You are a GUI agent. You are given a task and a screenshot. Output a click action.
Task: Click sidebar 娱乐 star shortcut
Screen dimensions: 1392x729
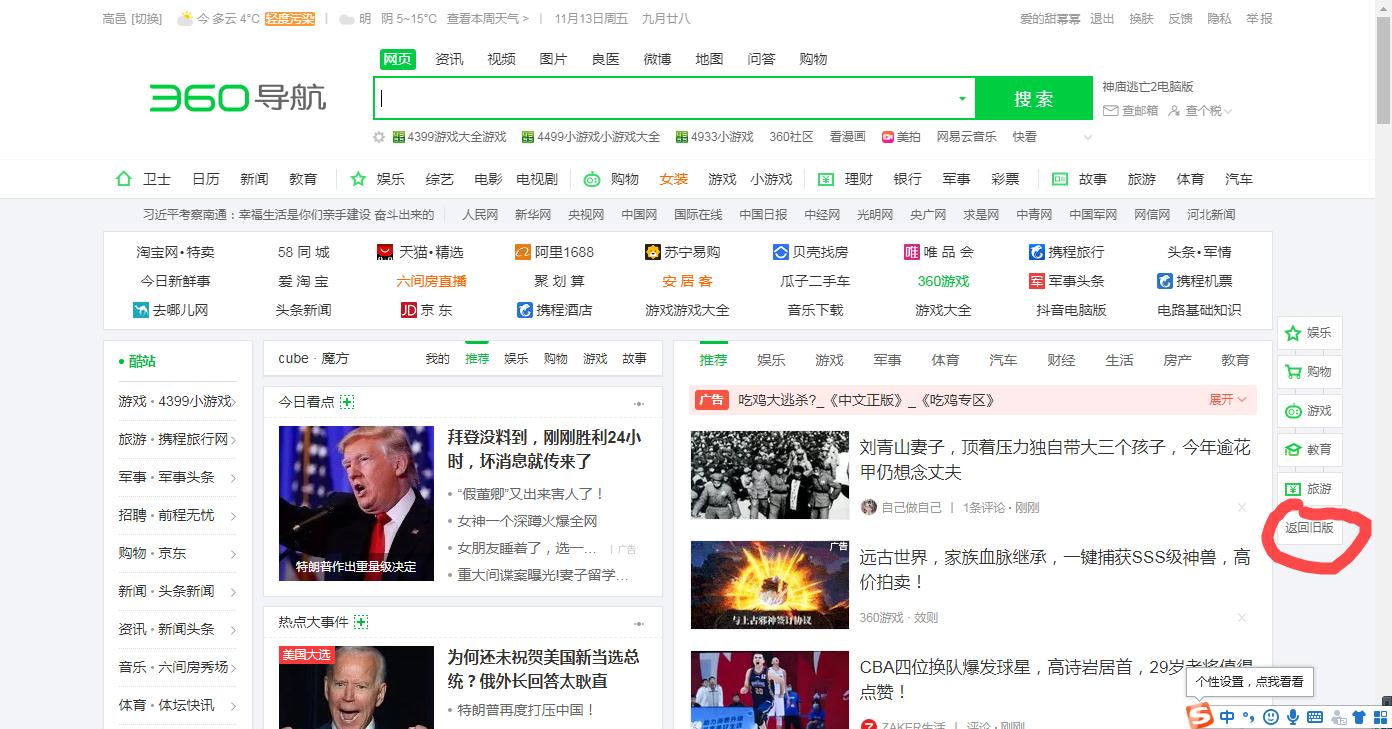coord(1292,333)
